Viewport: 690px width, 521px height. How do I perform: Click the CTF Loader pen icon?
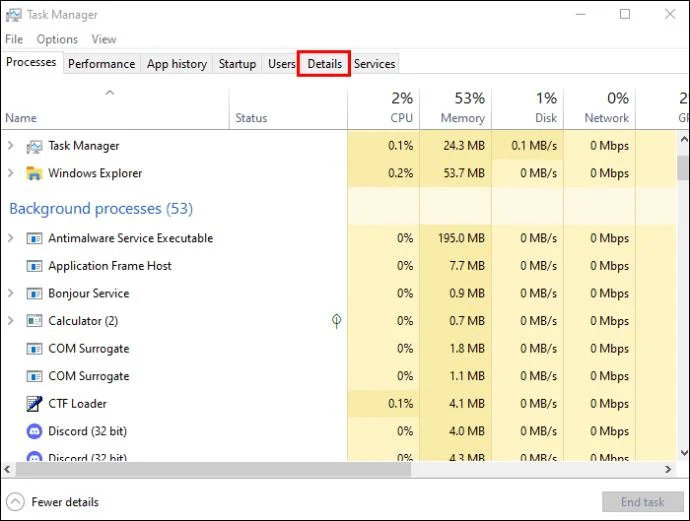pos(34,404)
